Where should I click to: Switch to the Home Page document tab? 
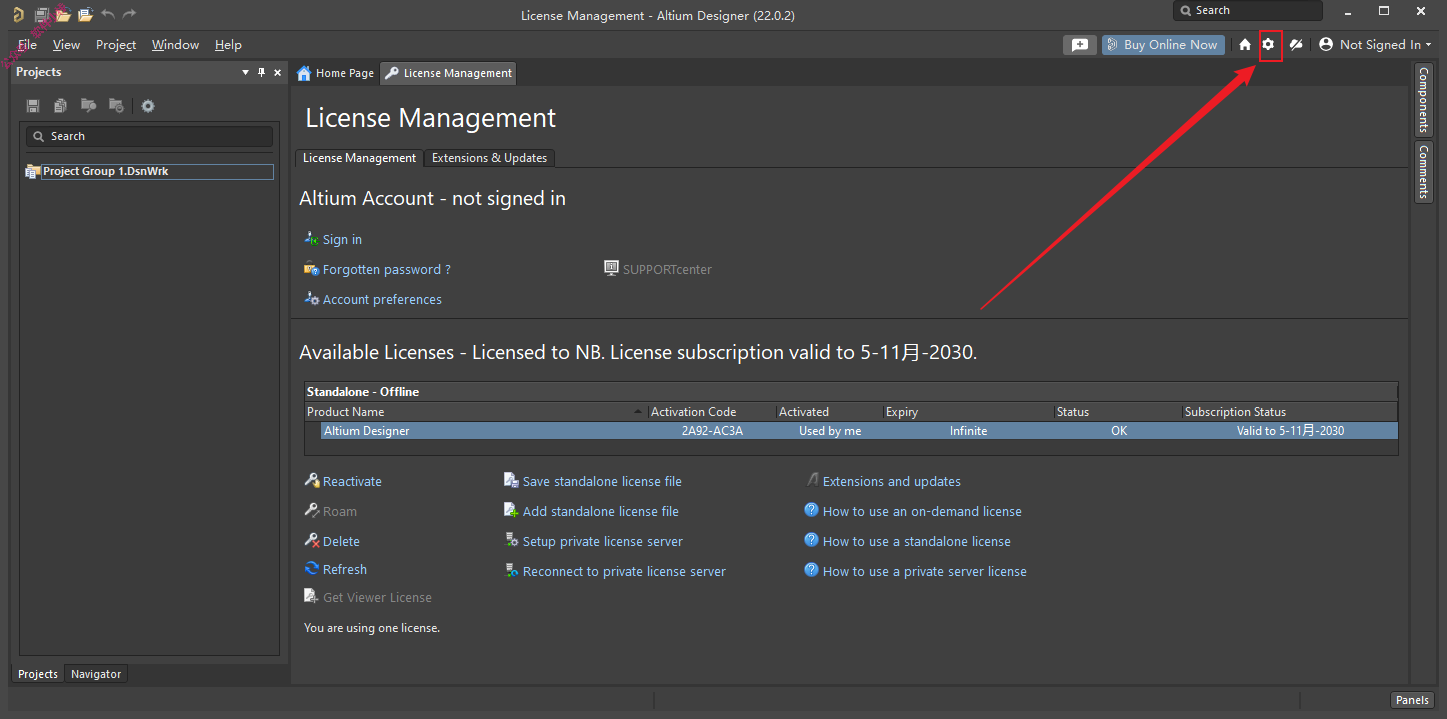point(336,73)
